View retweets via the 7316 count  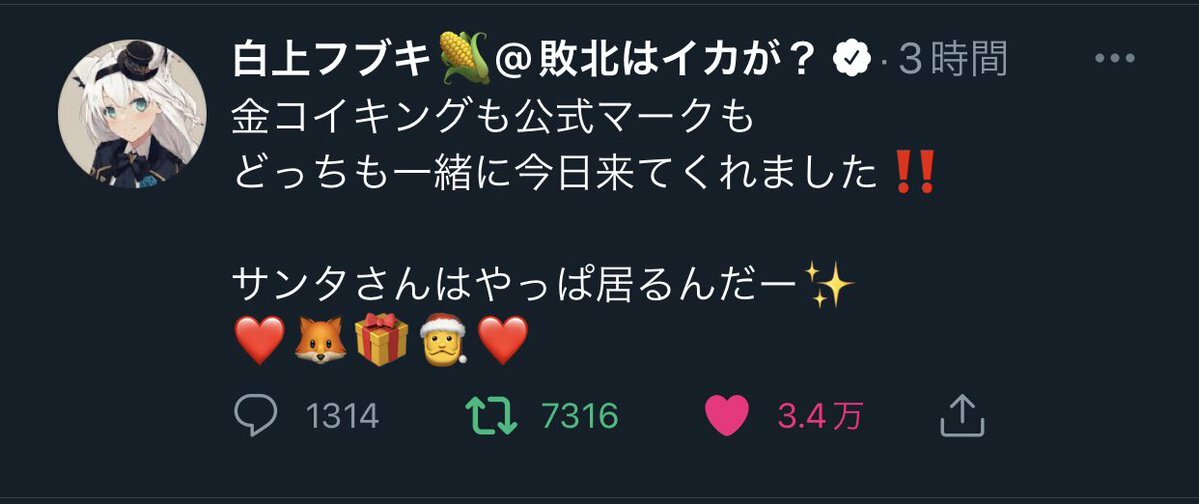580,417
